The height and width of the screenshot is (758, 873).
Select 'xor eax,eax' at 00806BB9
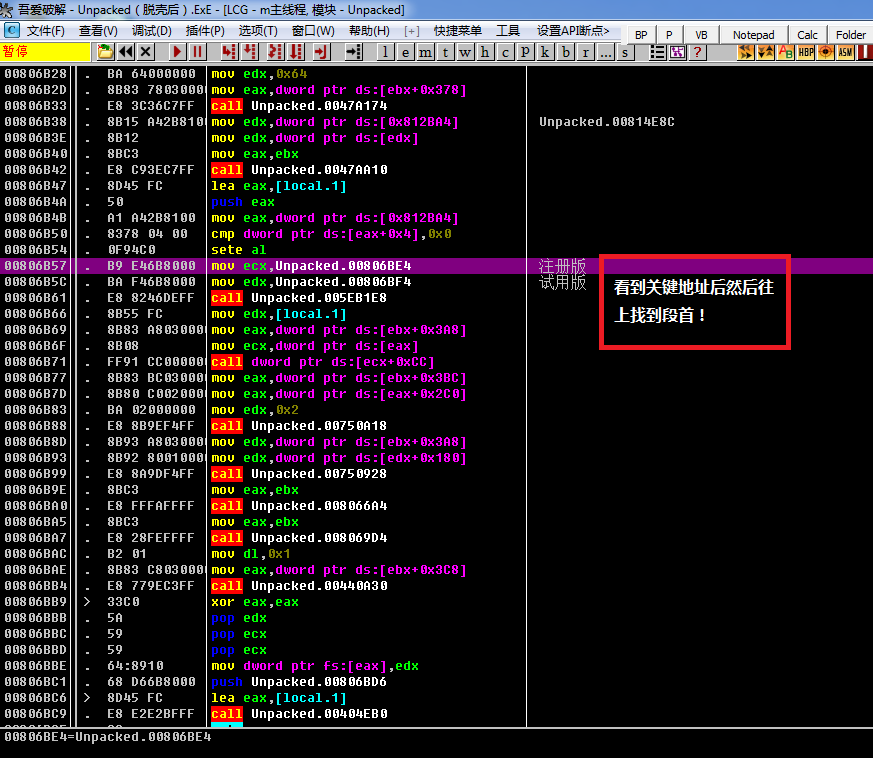point(255,602)
